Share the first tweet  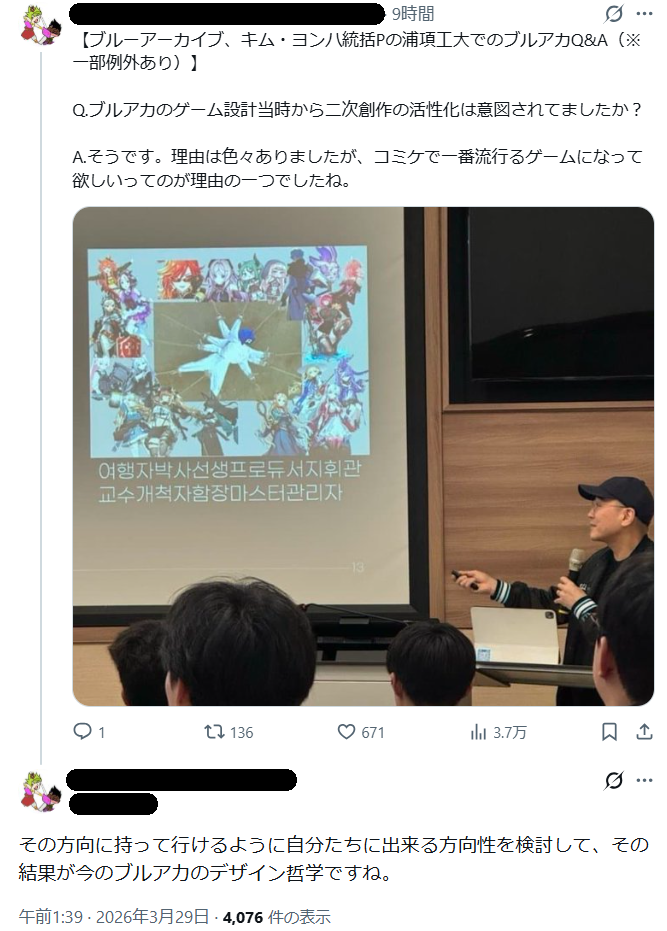[644, 732]
